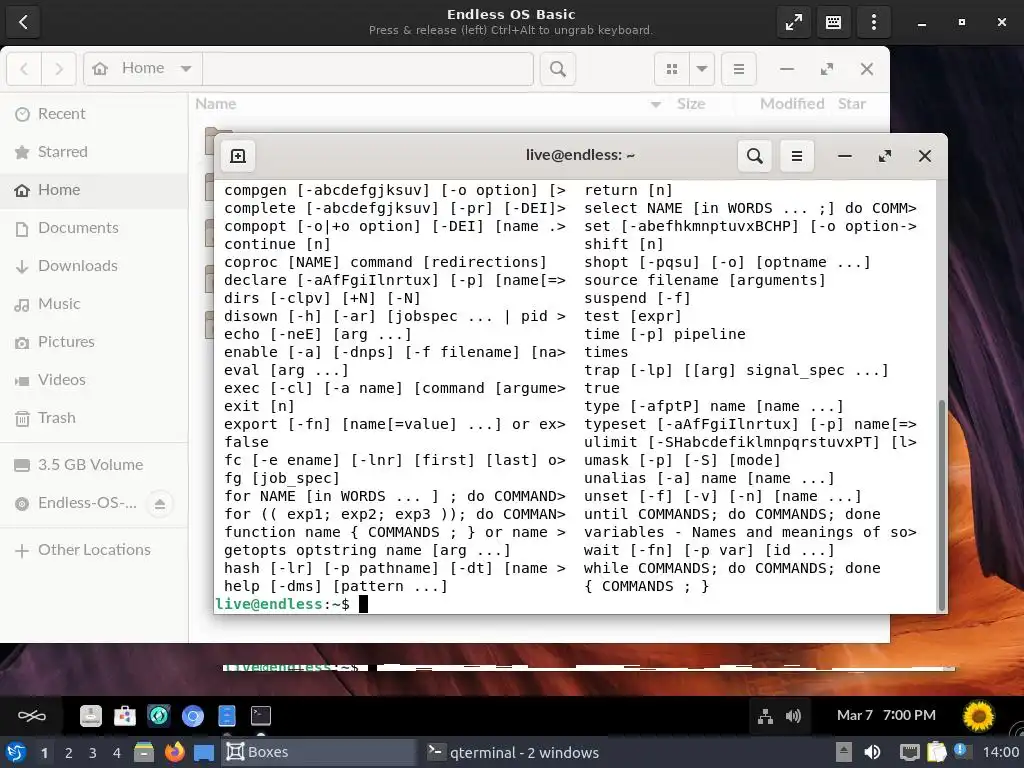Open the Boxes three-dot menu
The height and width of the screenshot is (768, 1024).
click(x=874, y=22)
